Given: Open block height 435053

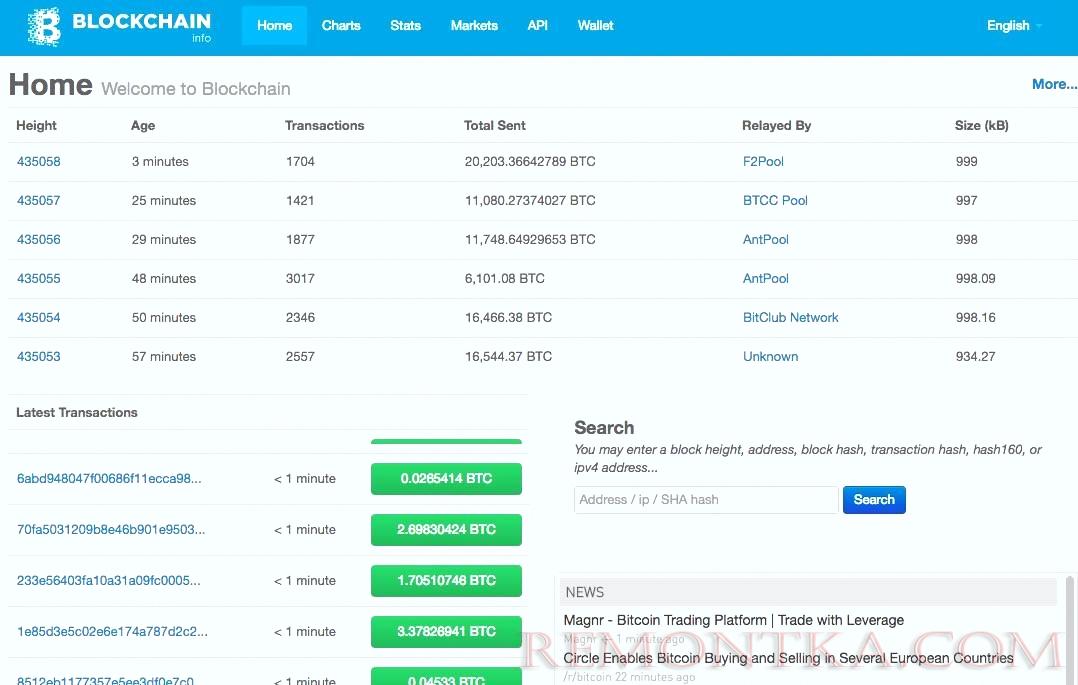Looking at the screenshot, I should pyautogui.click(x=38, y=356).
